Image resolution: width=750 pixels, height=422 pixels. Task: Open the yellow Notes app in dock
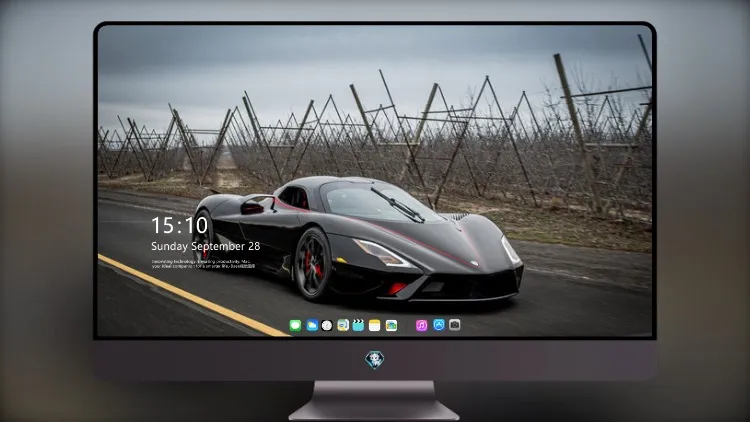pyautogui.click(x=375, y=326)
